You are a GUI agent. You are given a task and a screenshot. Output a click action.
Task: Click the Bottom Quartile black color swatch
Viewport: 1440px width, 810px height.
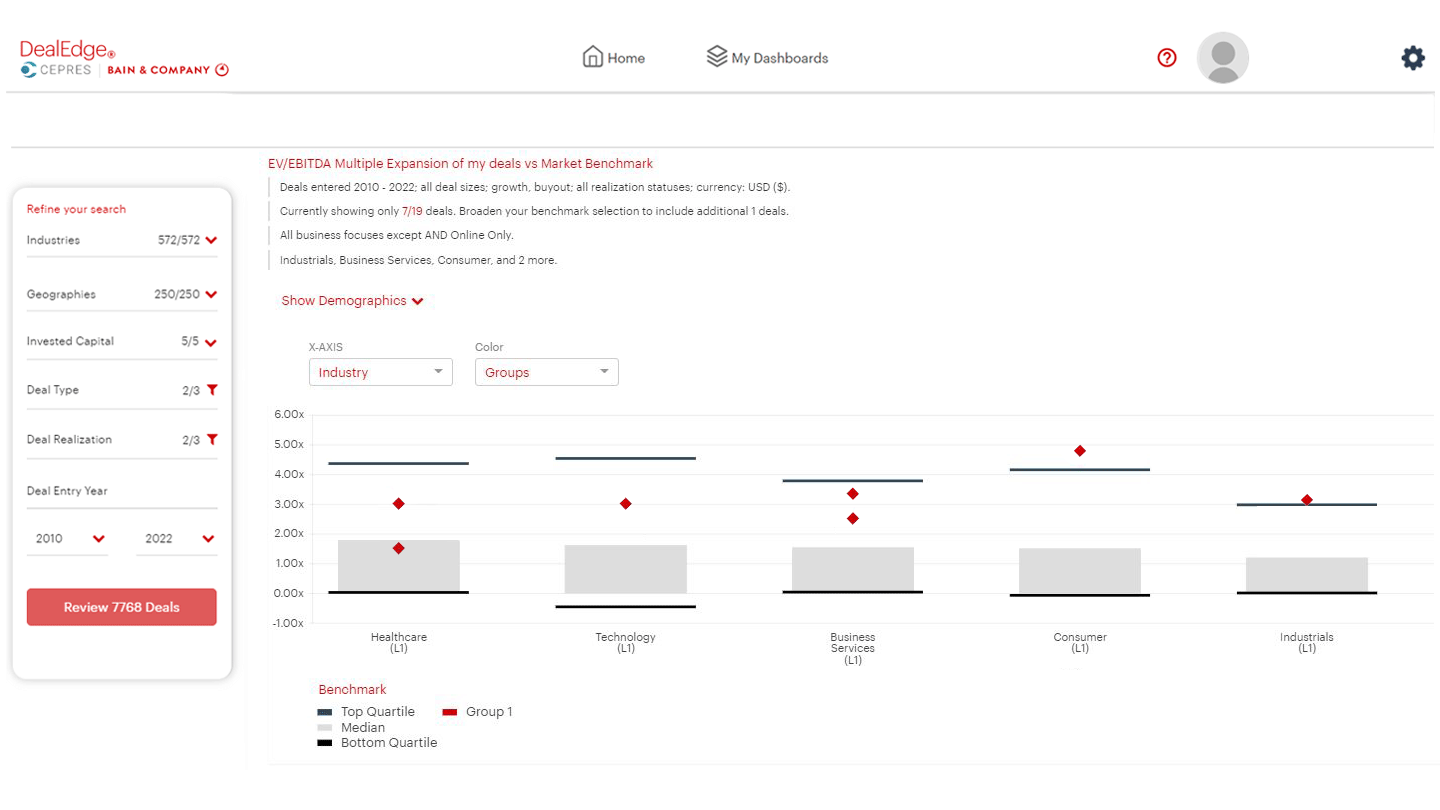click(x=322, y=742)
